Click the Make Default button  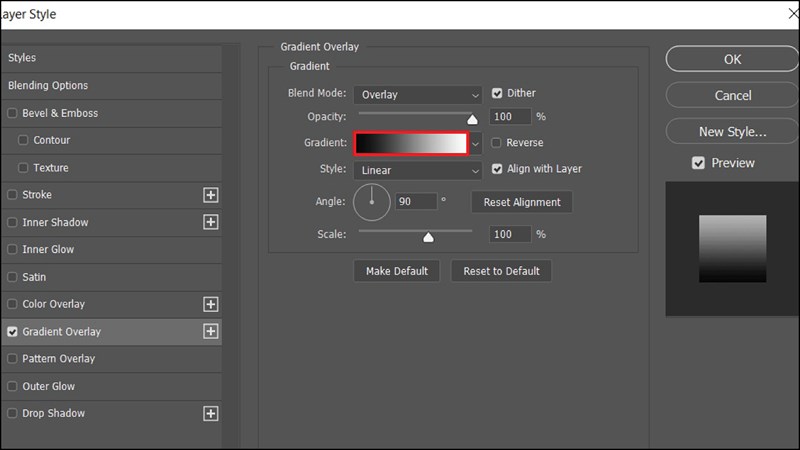coord(396,271)
